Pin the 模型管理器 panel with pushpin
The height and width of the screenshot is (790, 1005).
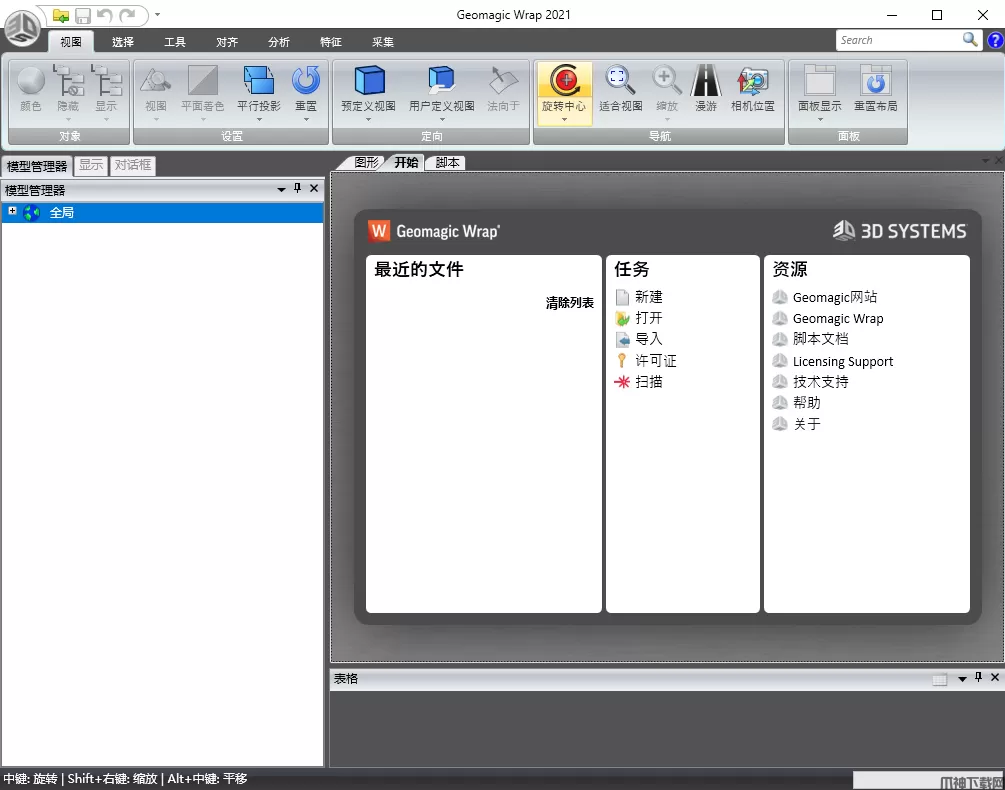pos(297,189)
